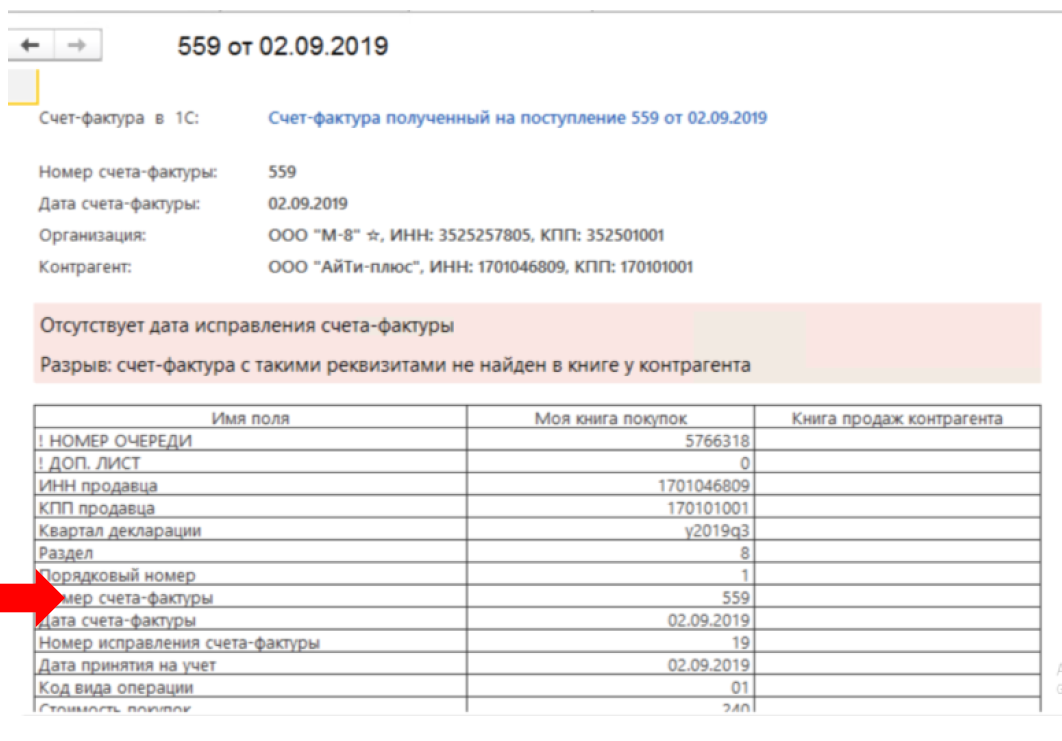This screenshot has width=1062, height=741.
Task: Click the label "Счет-фактура в 1С:"
Action: point(119,118)
